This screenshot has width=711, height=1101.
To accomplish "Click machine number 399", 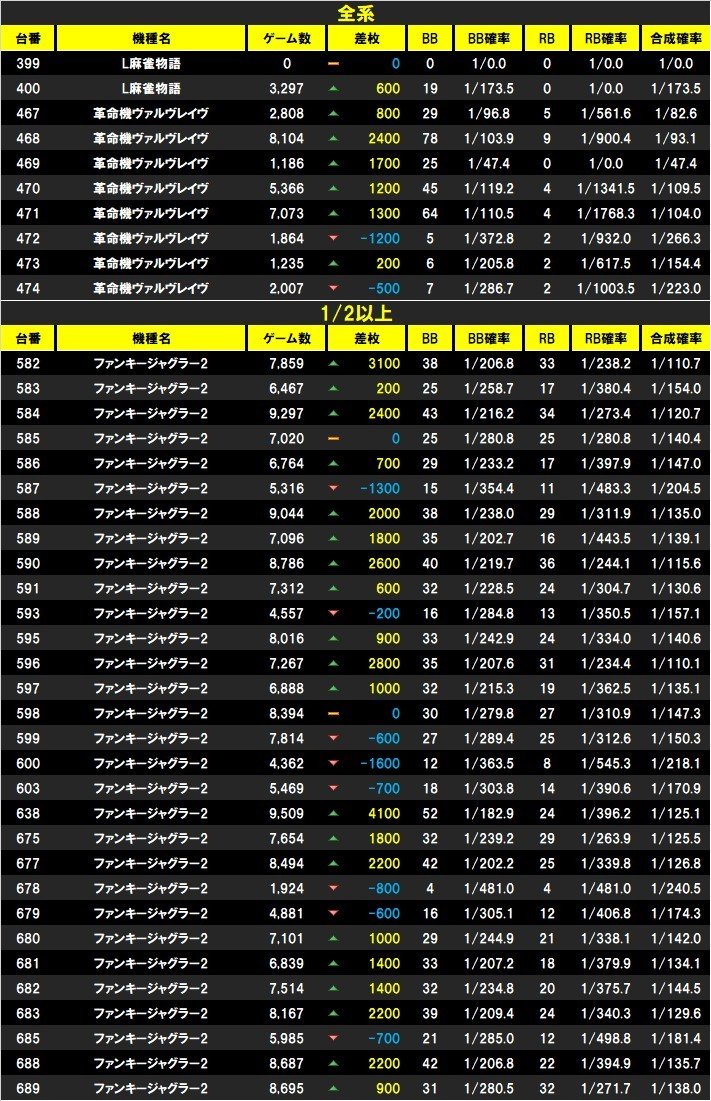I will (x=28, y=64).
